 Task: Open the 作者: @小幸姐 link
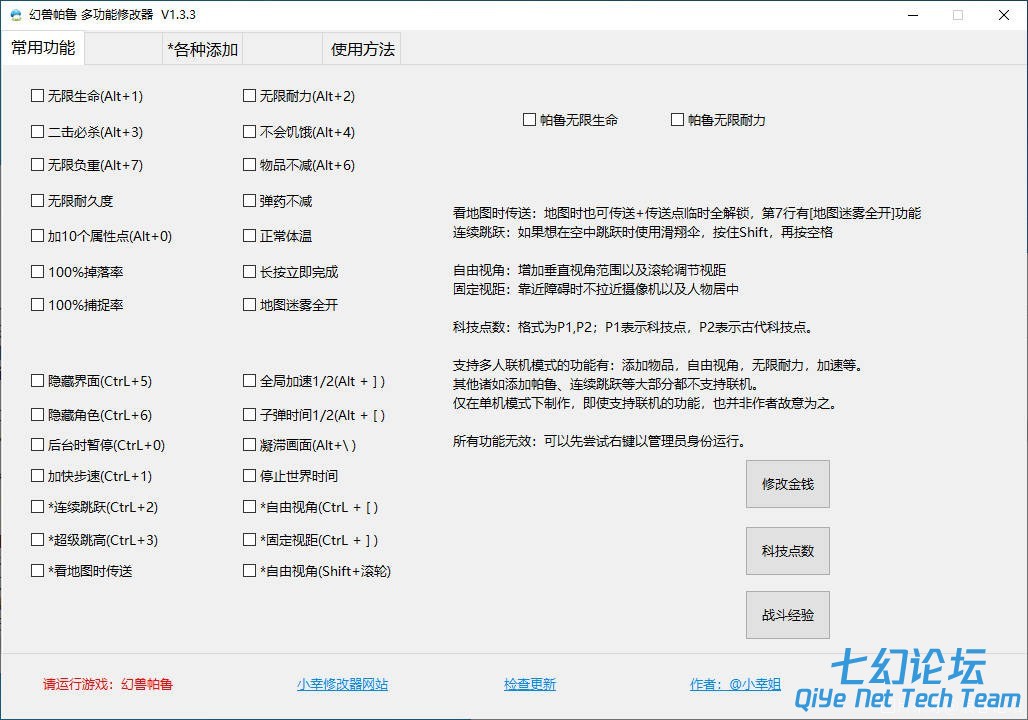(x=735, y=685)
